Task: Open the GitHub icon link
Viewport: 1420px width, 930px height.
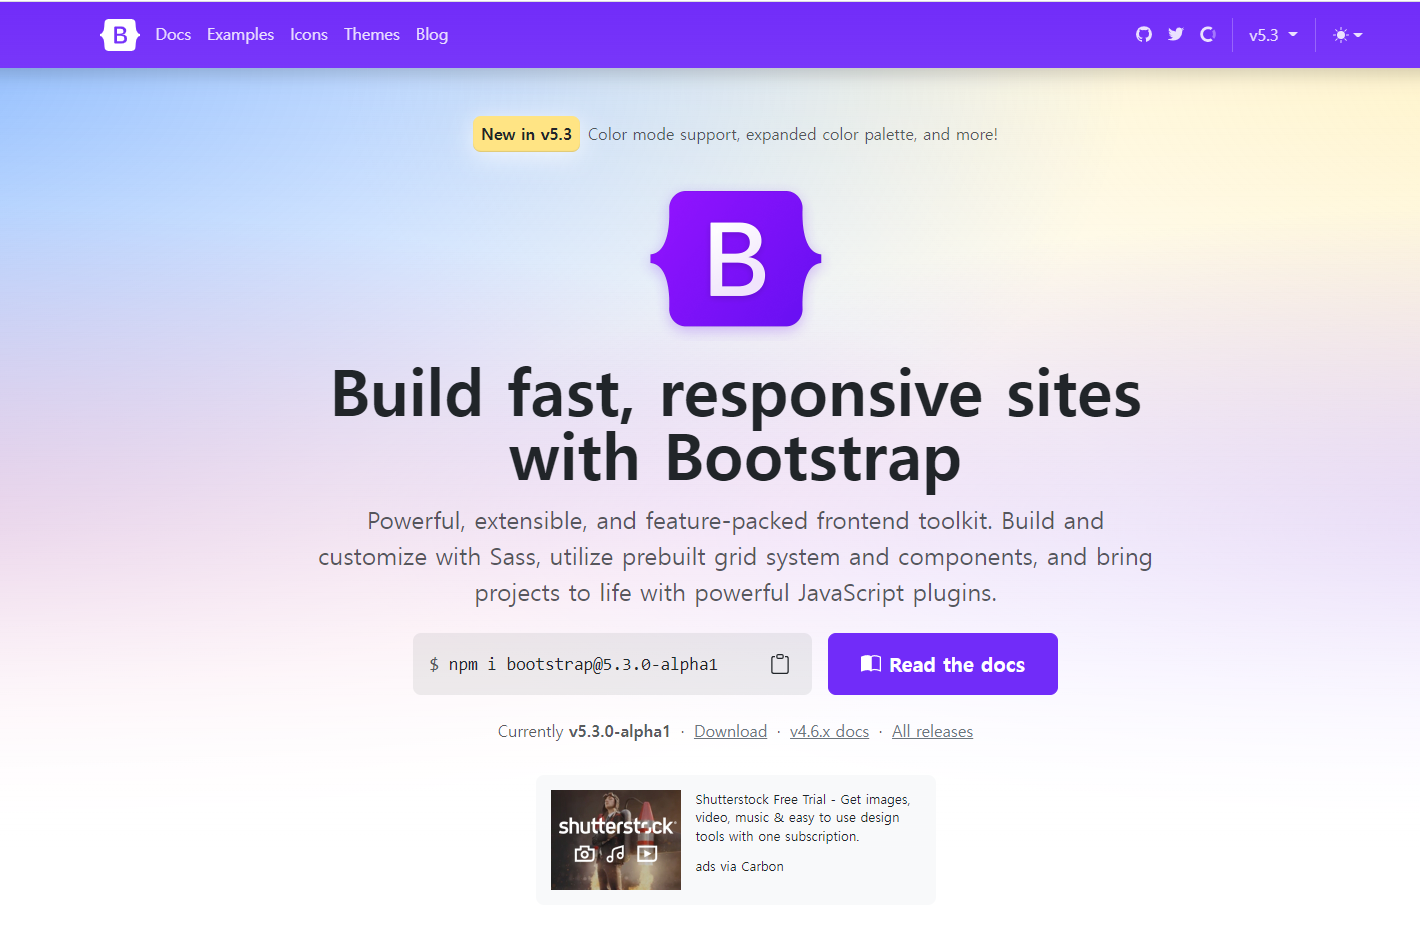Action: [x=1144, y=35]
